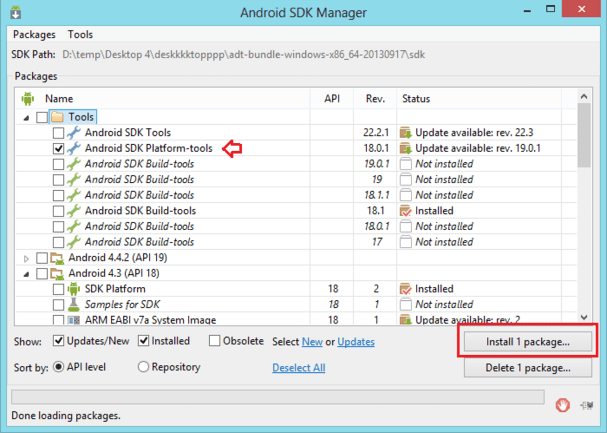Viewport: 607px width, 433px height.
Task: Enable the Obsolete checkbox
Action: point(215,342)
